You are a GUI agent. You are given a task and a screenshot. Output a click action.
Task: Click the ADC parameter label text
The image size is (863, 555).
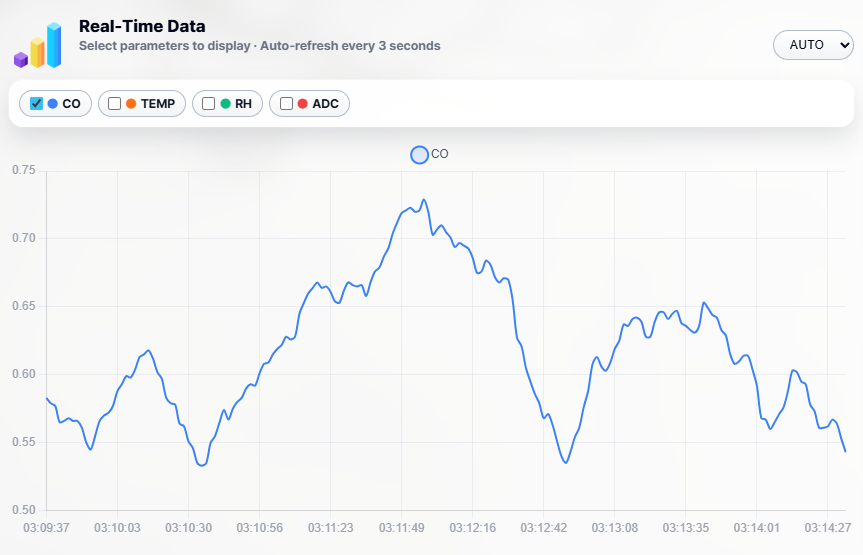(325, 104)
